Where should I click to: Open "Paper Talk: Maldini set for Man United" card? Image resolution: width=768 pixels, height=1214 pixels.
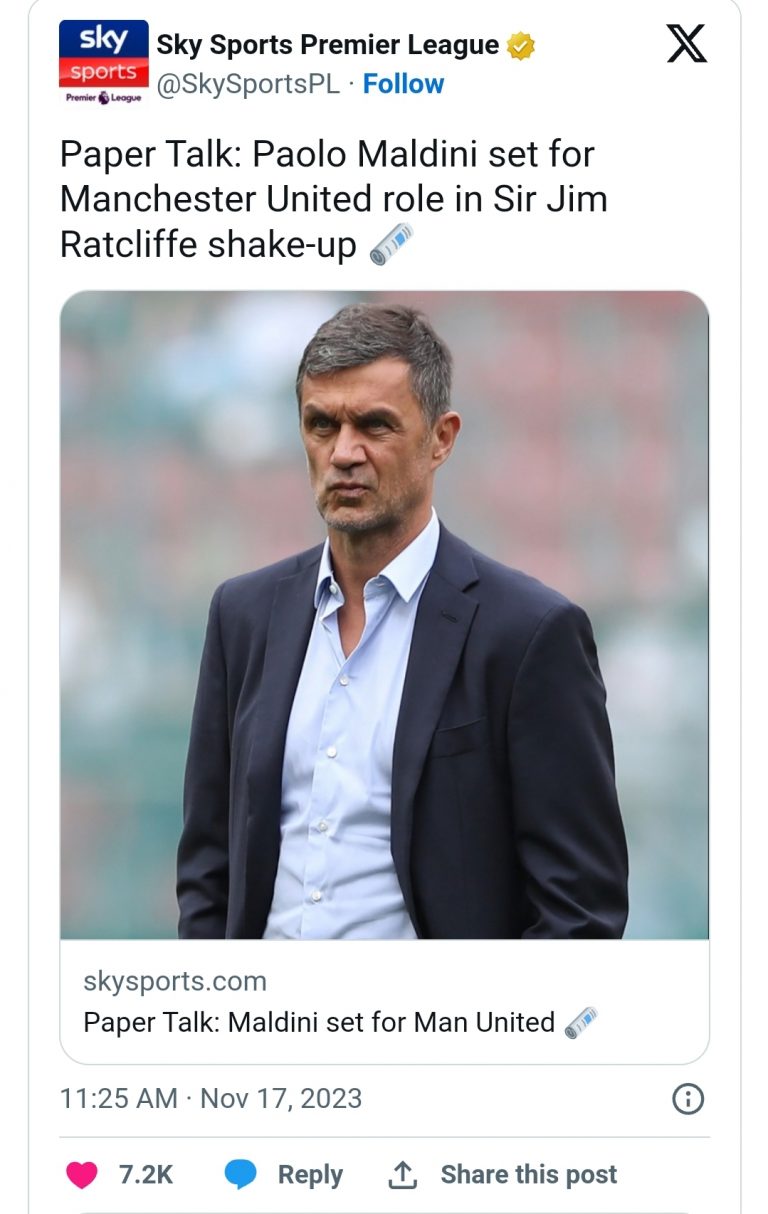click(318, 1022)
